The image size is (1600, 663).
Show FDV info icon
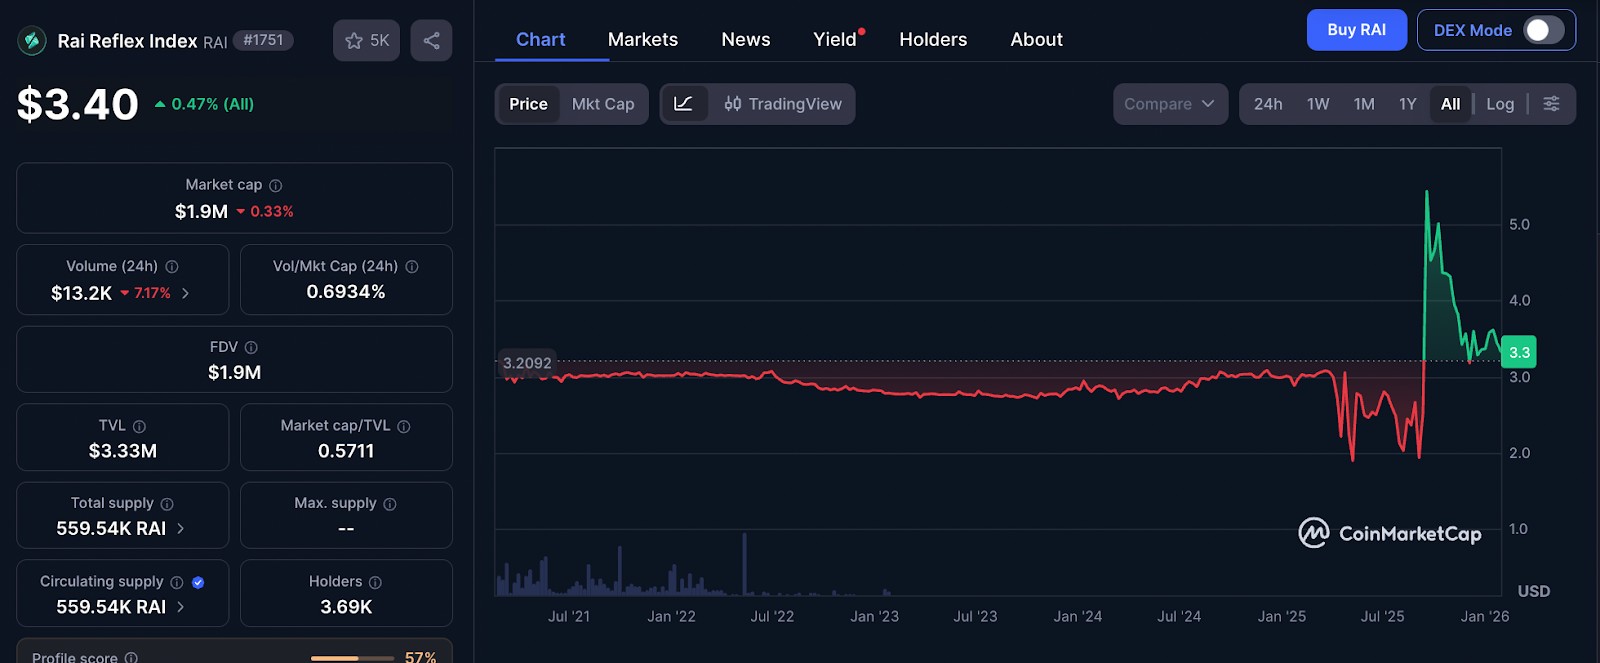[x=251, y=347]
